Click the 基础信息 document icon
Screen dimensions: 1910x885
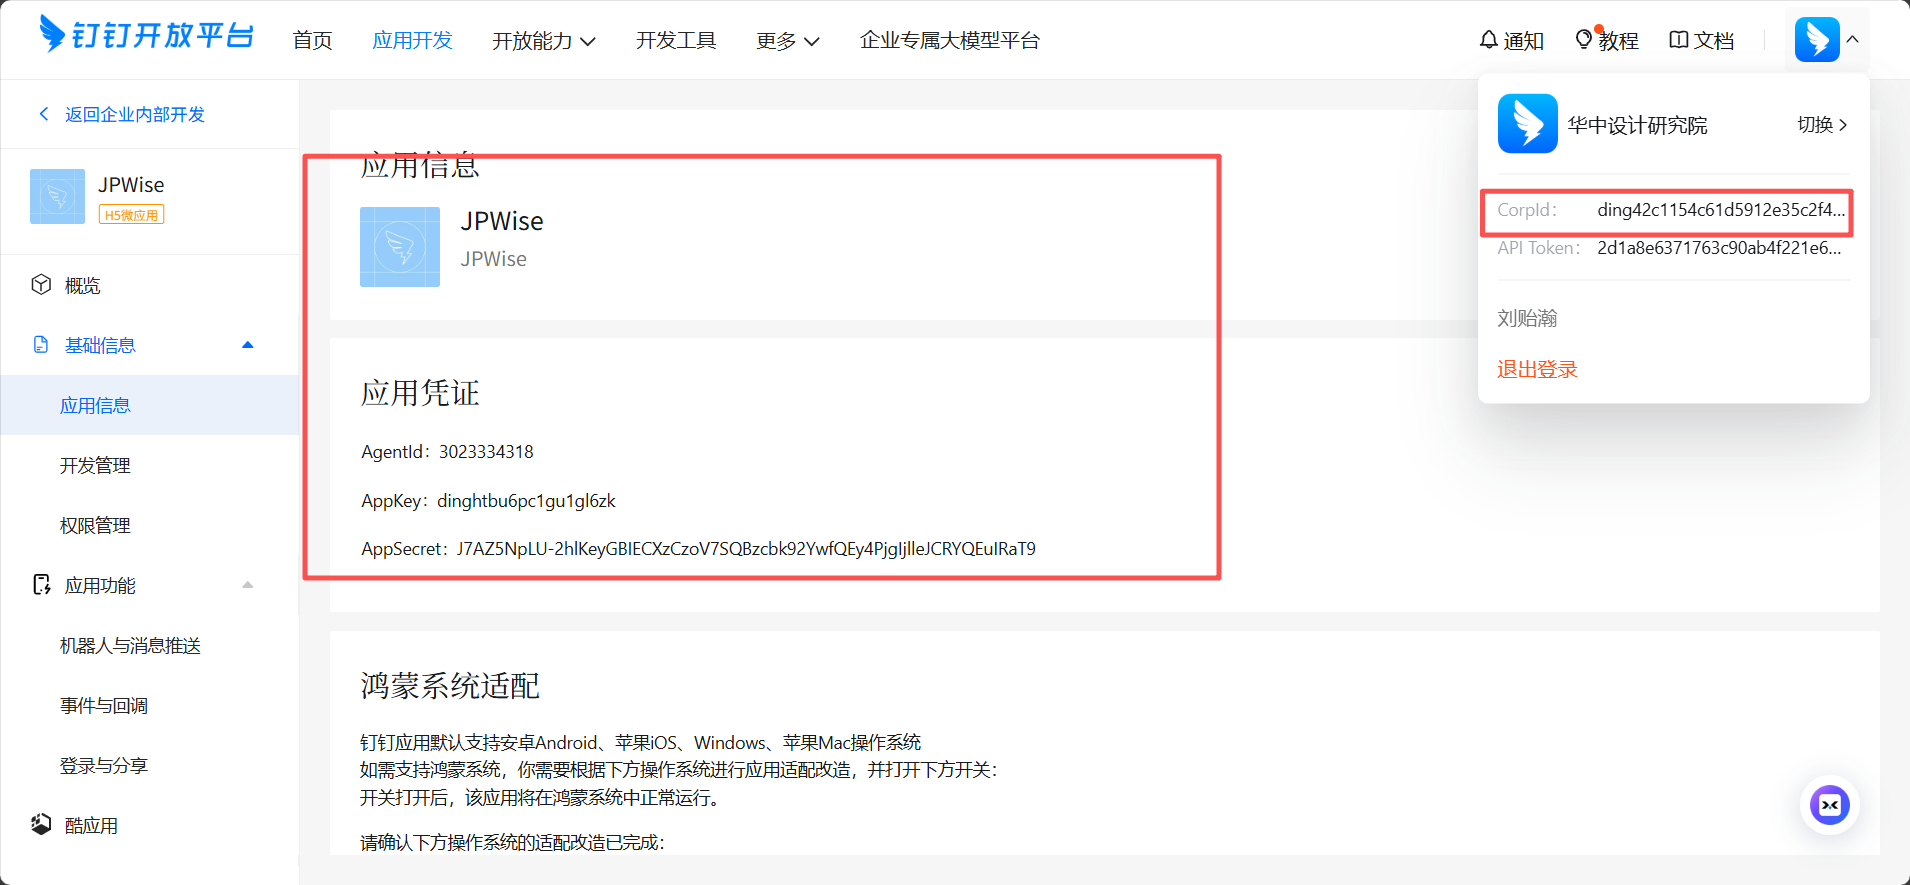coord(41,345)
